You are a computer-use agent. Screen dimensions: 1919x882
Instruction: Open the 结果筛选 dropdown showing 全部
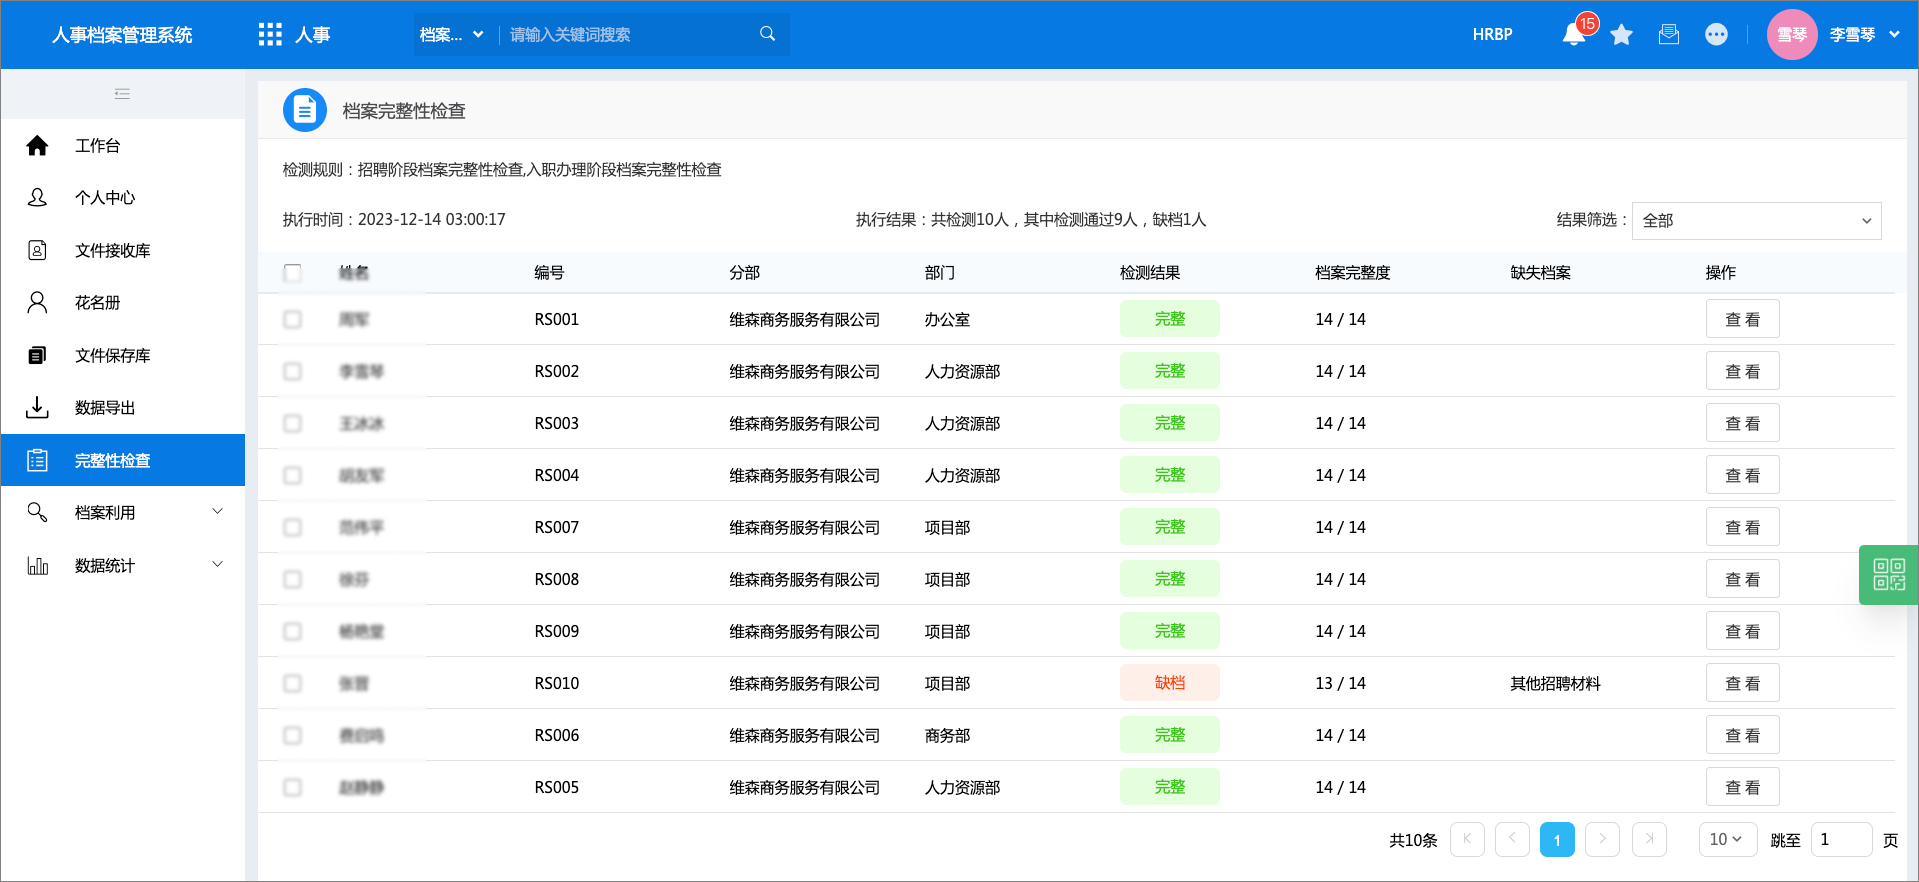click(1756, 221)
